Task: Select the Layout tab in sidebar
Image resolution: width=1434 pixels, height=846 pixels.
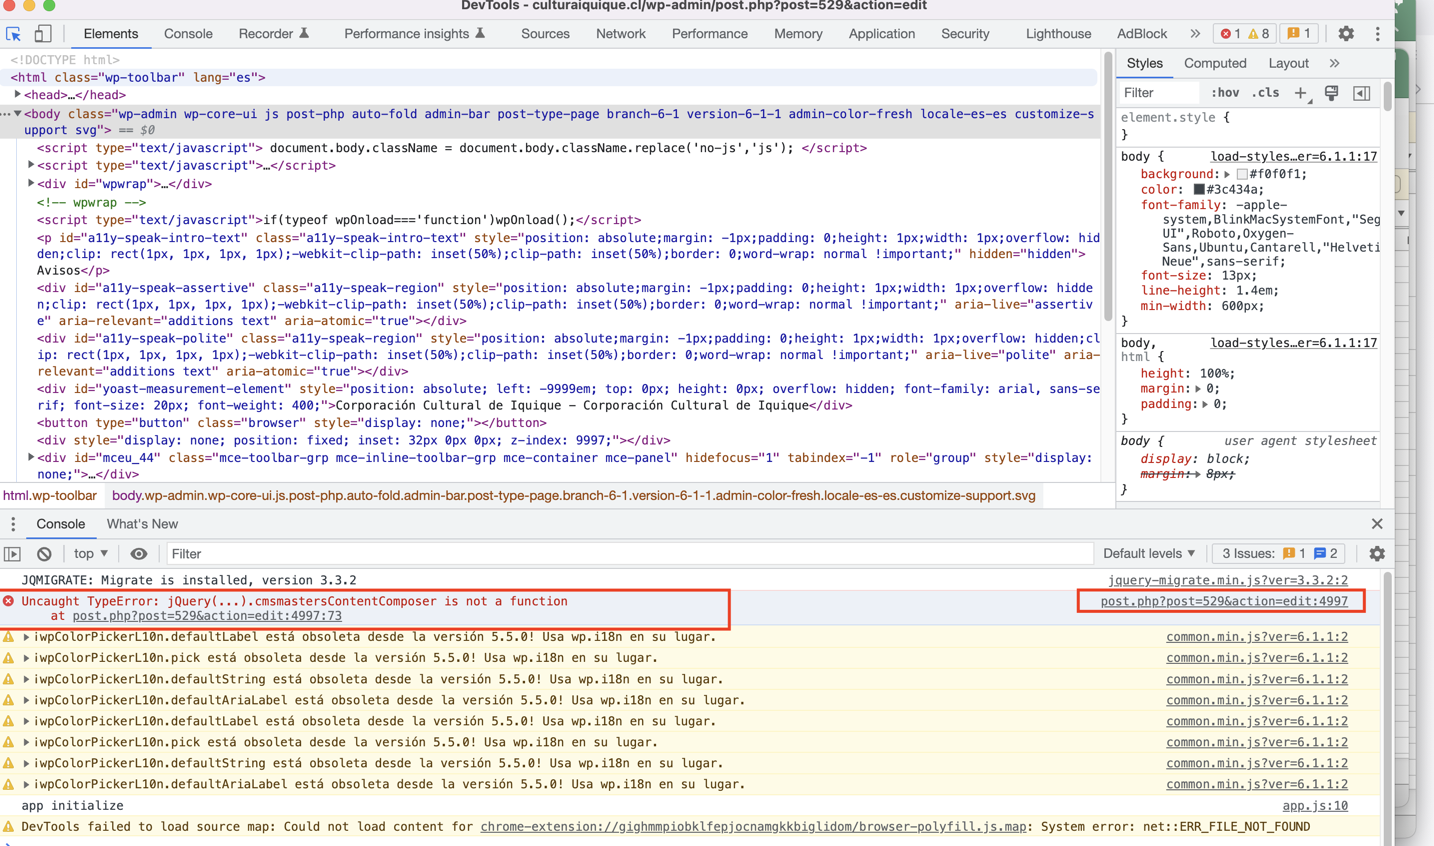Action: pos(1288,63)
